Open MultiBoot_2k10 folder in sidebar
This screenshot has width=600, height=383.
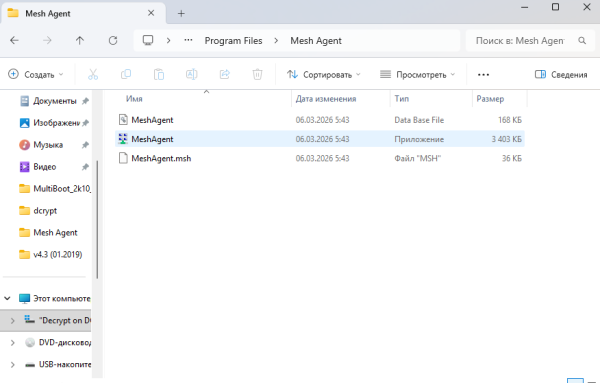[x=54, y=189]
